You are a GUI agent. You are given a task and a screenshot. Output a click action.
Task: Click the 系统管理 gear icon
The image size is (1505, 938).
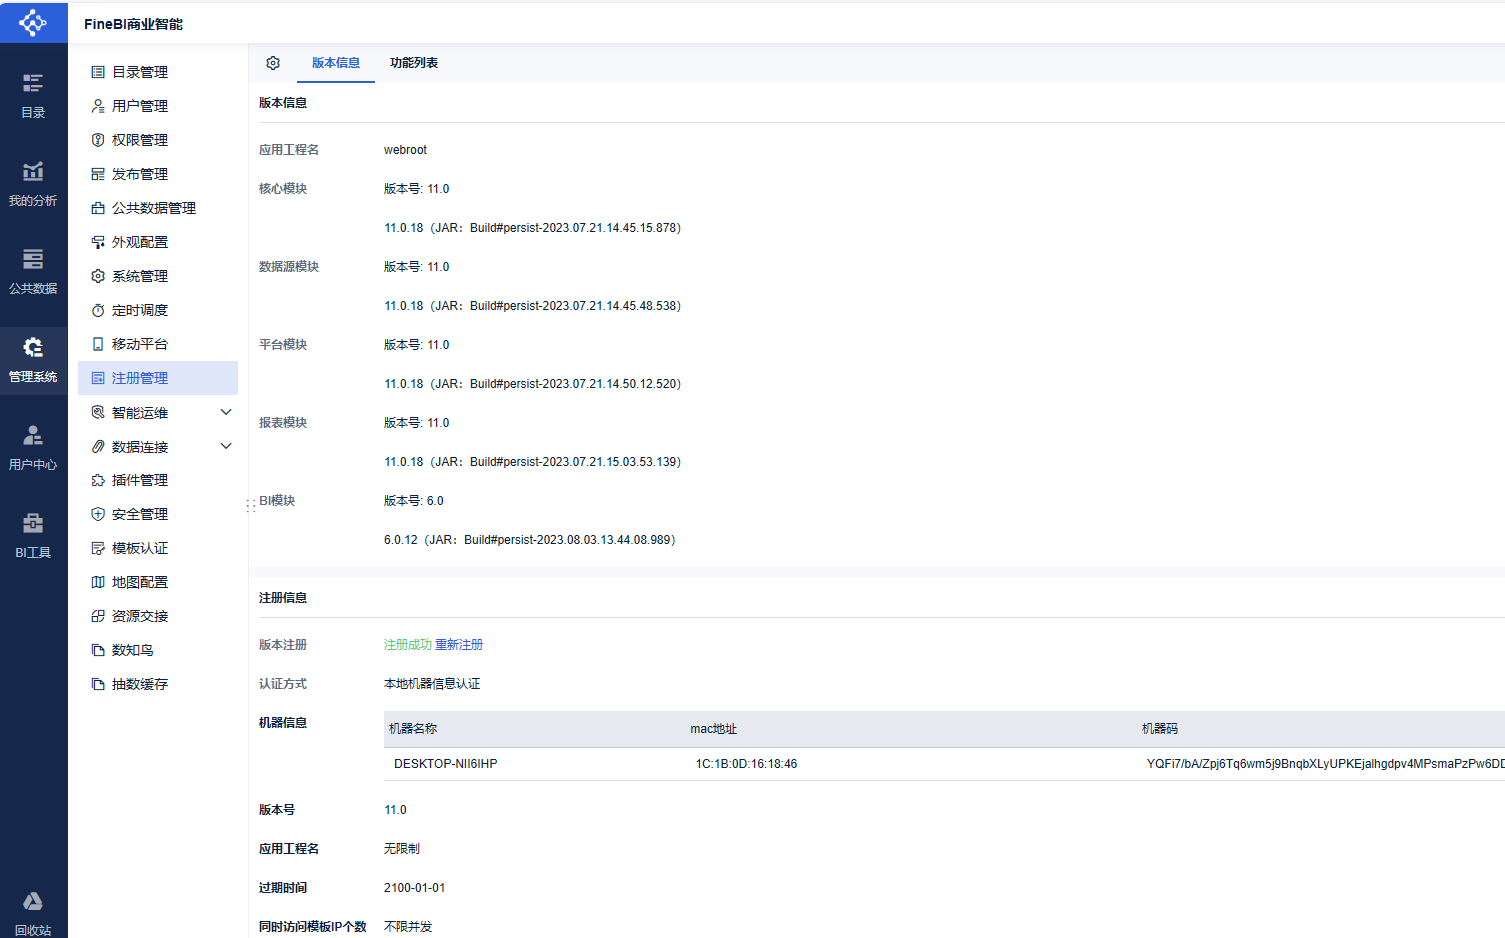(98, 276)
